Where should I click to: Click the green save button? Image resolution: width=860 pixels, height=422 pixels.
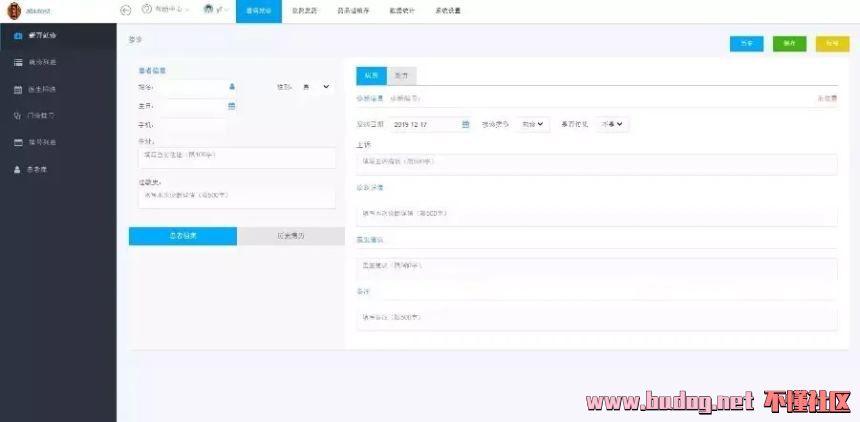click(789, 44)
